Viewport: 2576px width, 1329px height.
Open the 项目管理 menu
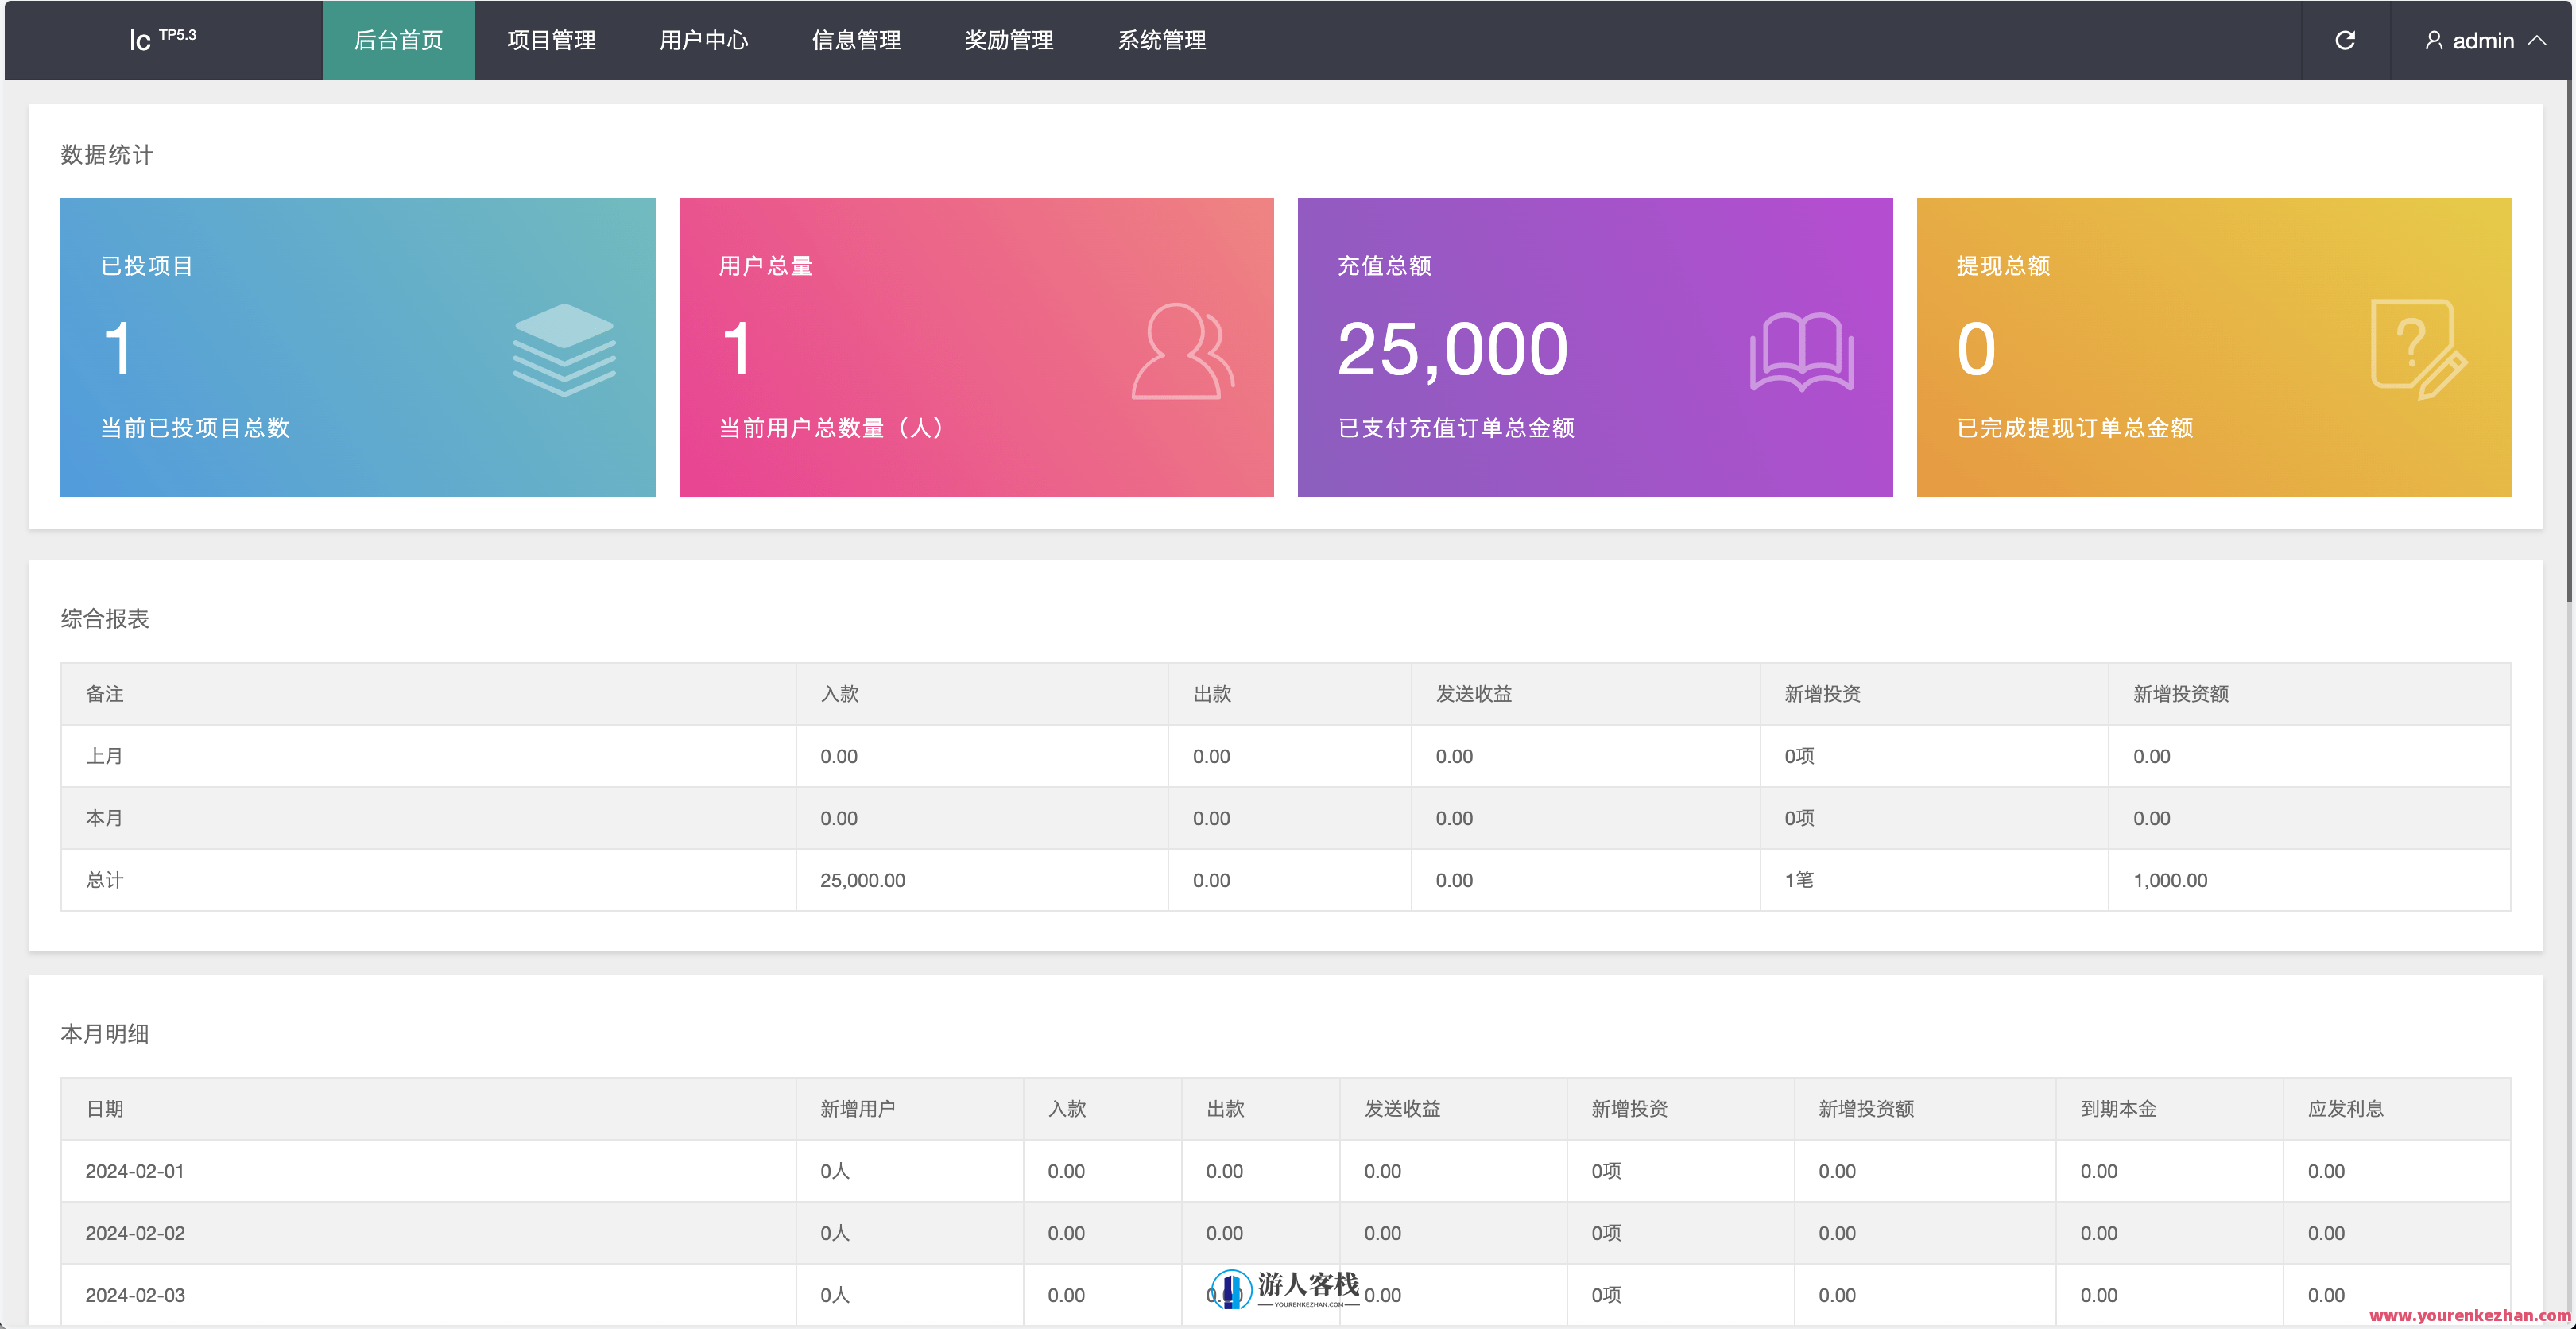[x=551, y=40]
